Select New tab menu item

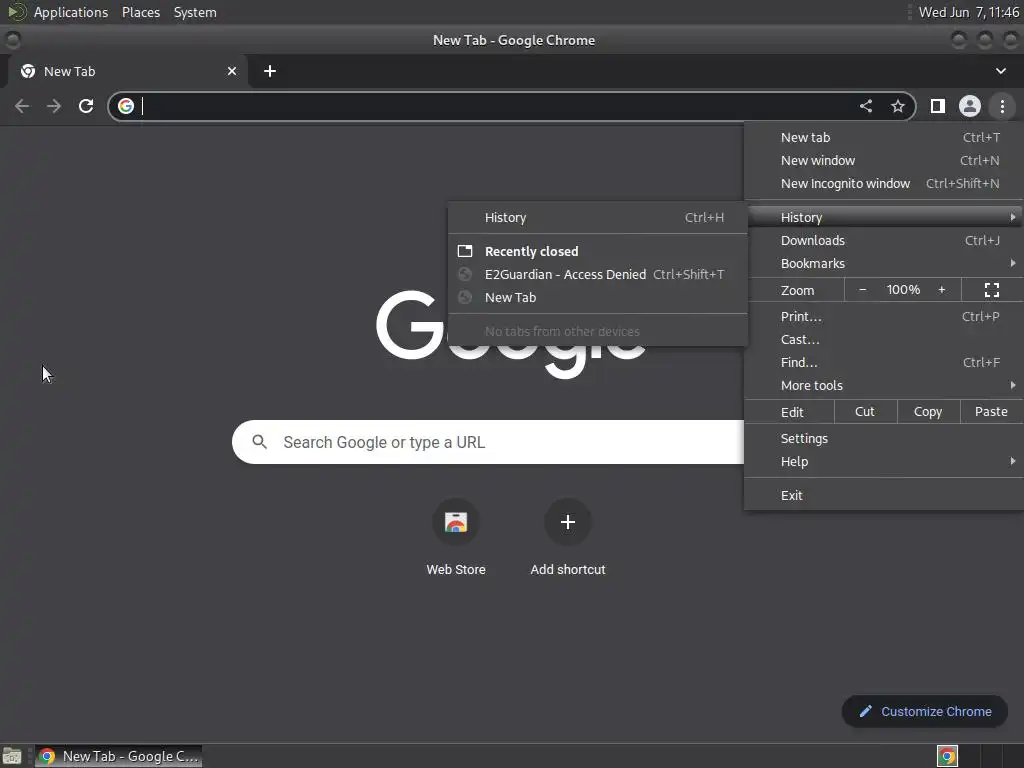884,138
